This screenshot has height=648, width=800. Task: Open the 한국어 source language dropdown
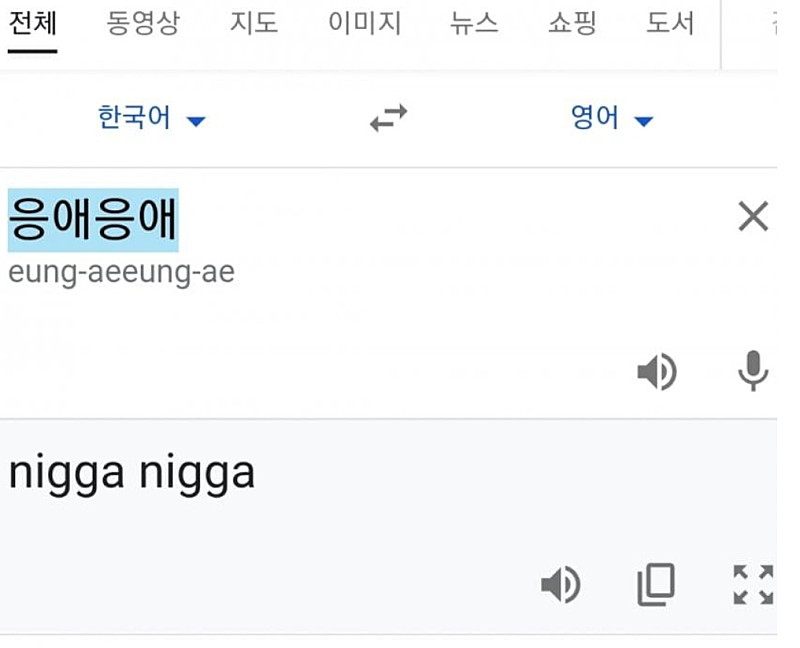tap(135, 119)
